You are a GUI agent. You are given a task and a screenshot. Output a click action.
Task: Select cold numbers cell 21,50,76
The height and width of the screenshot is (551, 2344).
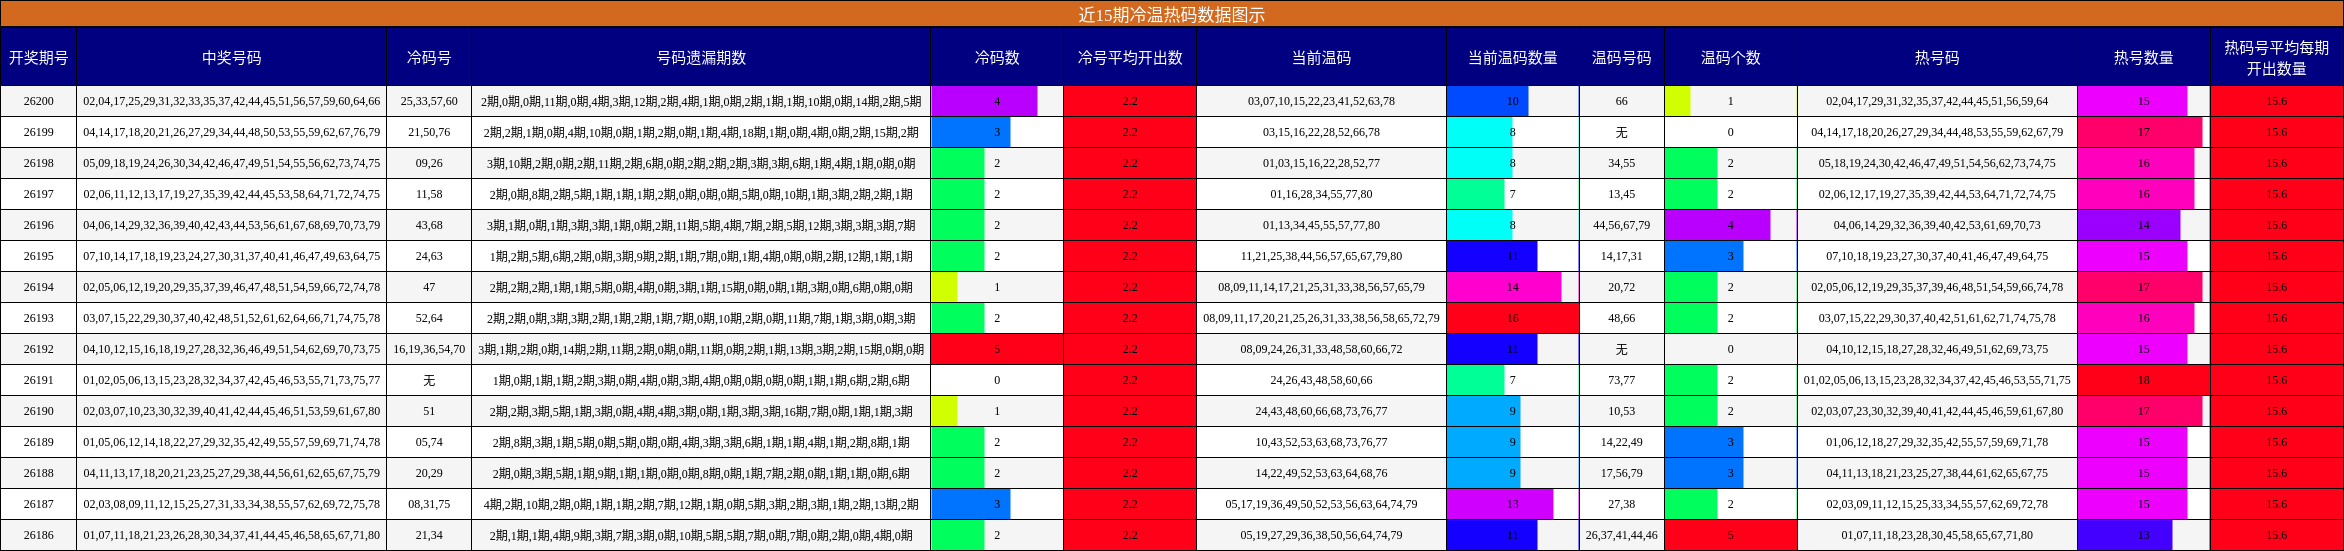(429, 132)
